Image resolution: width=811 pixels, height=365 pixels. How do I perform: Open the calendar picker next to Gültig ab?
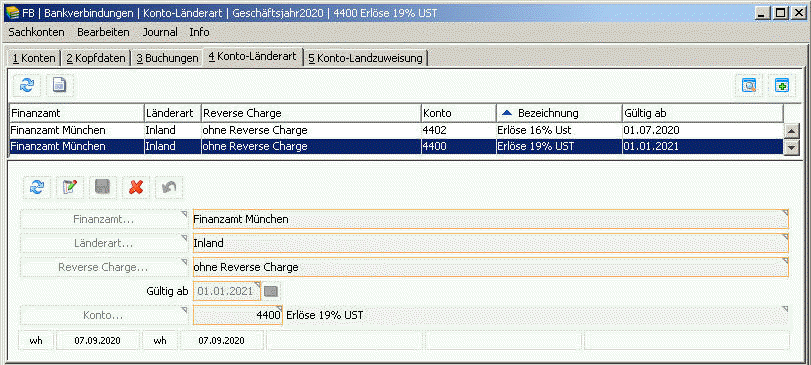pyautogui.click(x=271, y=291)
